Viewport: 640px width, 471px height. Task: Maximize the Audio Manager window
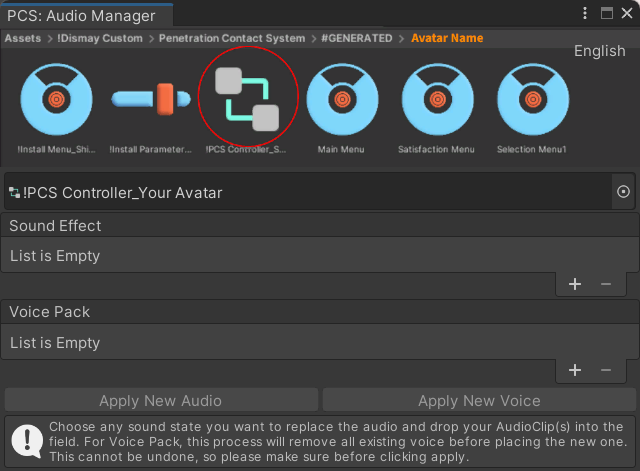tap(607, 13)
